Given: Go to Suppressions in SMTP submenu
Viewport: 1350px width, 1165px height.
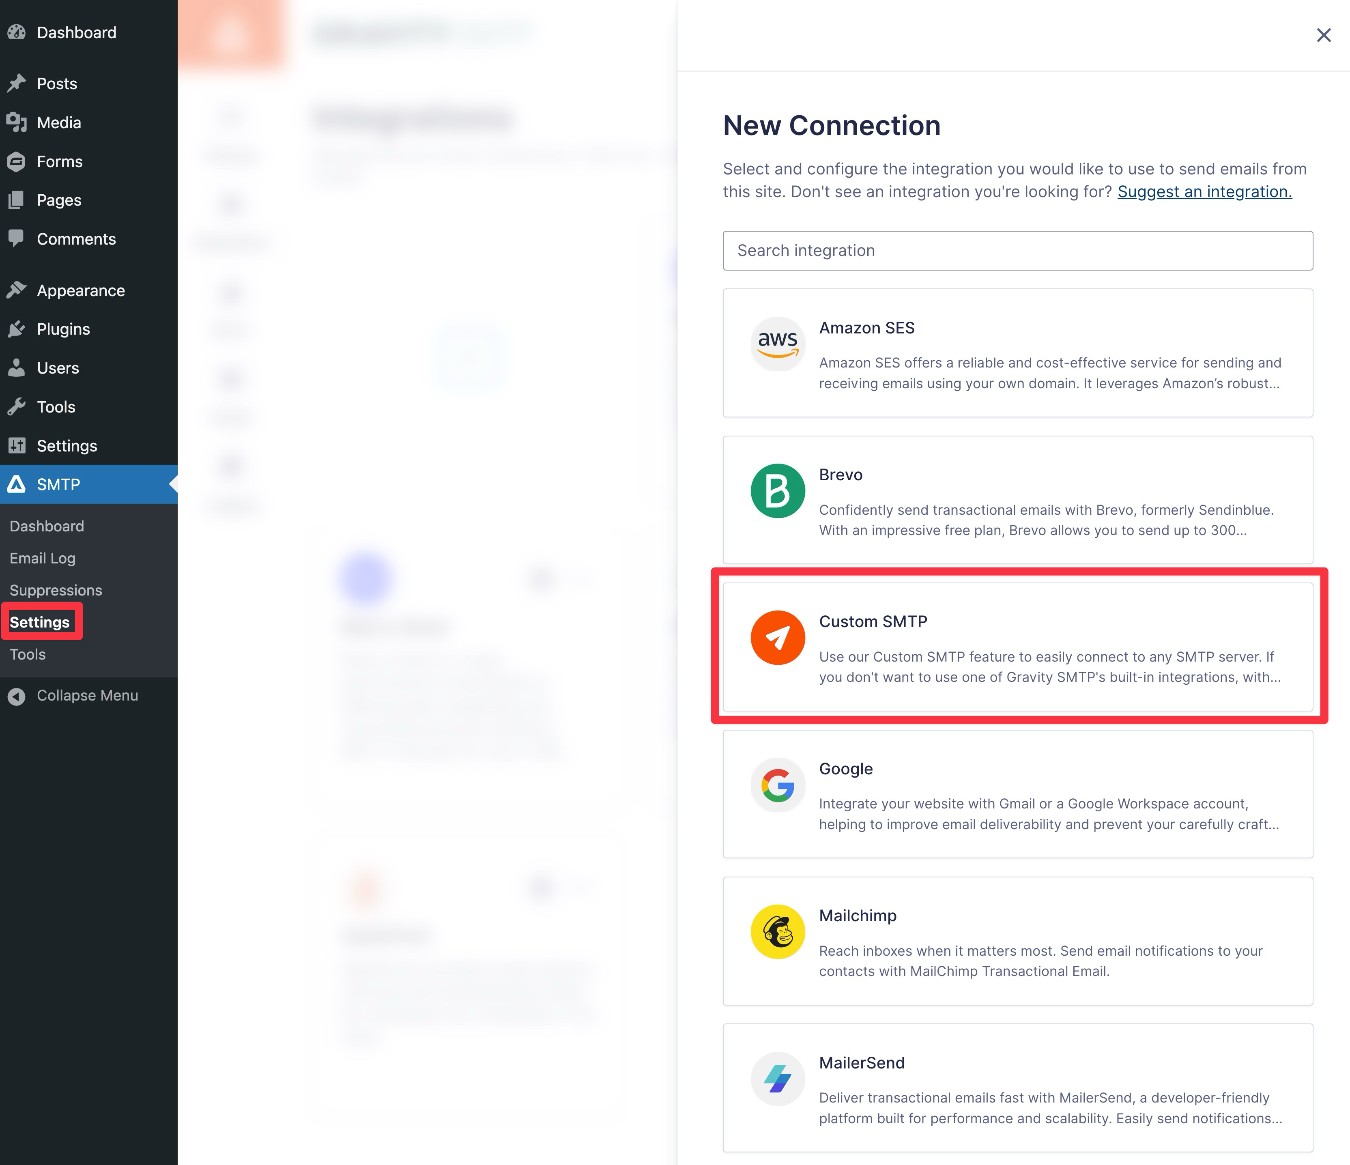Looking at the screenshot, I should click(56, 590).
